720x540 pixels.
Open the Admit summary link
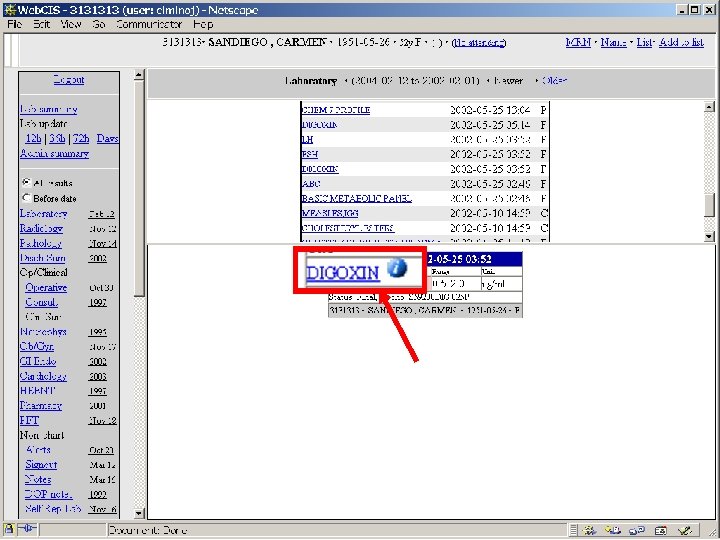pos(54,154)
